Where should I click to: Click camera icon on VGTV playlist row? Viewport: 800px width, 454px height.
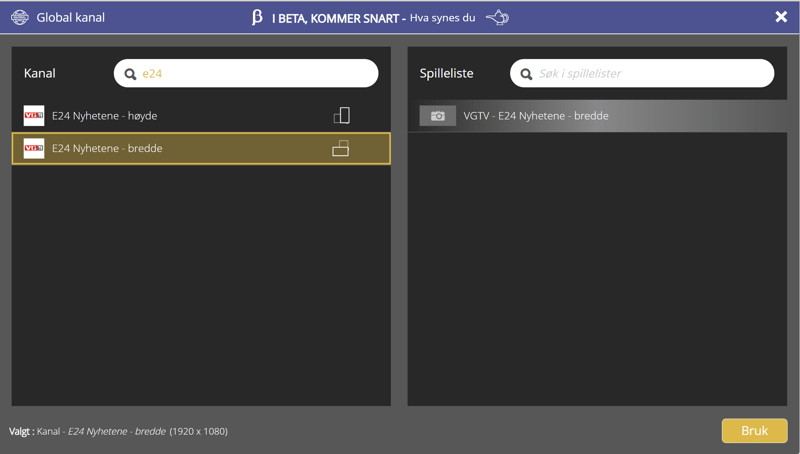point(437,116)
